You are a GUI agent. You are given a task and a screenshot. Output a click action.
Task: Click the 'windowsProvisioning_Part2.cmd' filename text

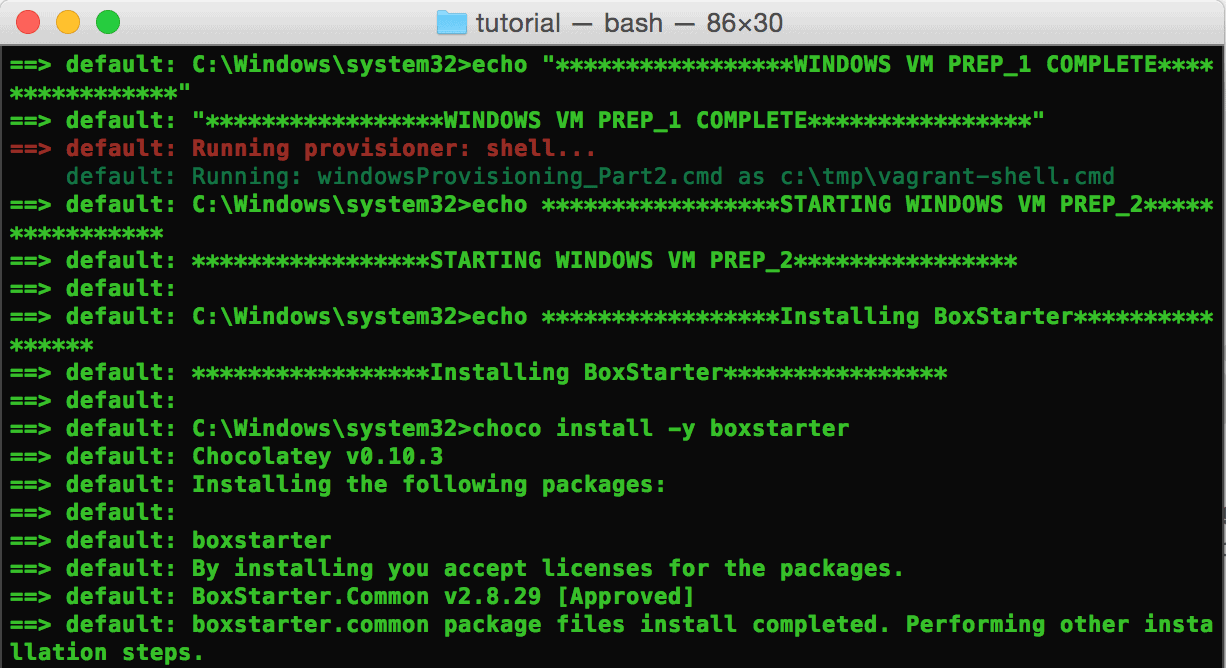point(520,177)
